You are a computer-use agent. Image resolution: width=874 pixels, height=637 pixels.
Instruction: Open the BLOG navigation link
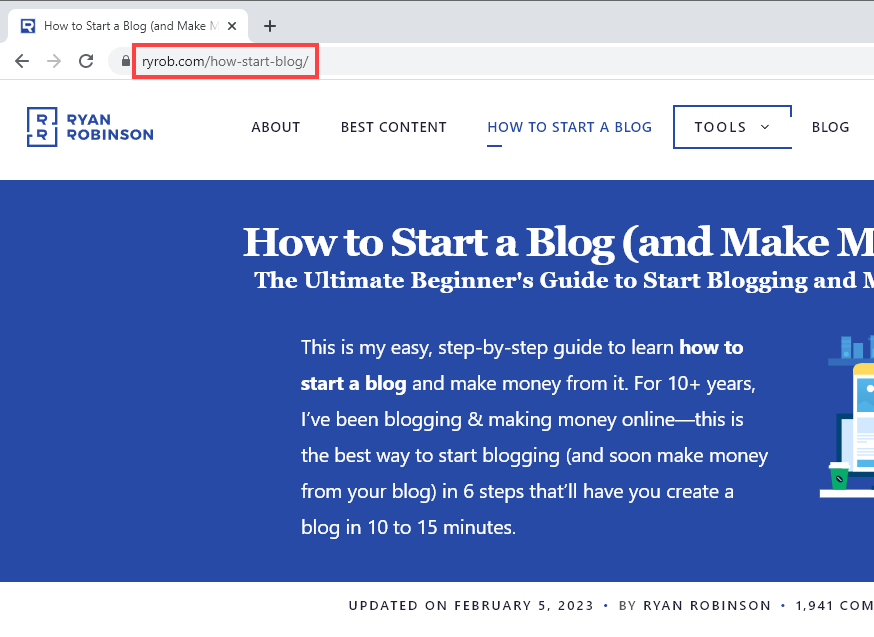pyautogui.click(x=830, y=127)
